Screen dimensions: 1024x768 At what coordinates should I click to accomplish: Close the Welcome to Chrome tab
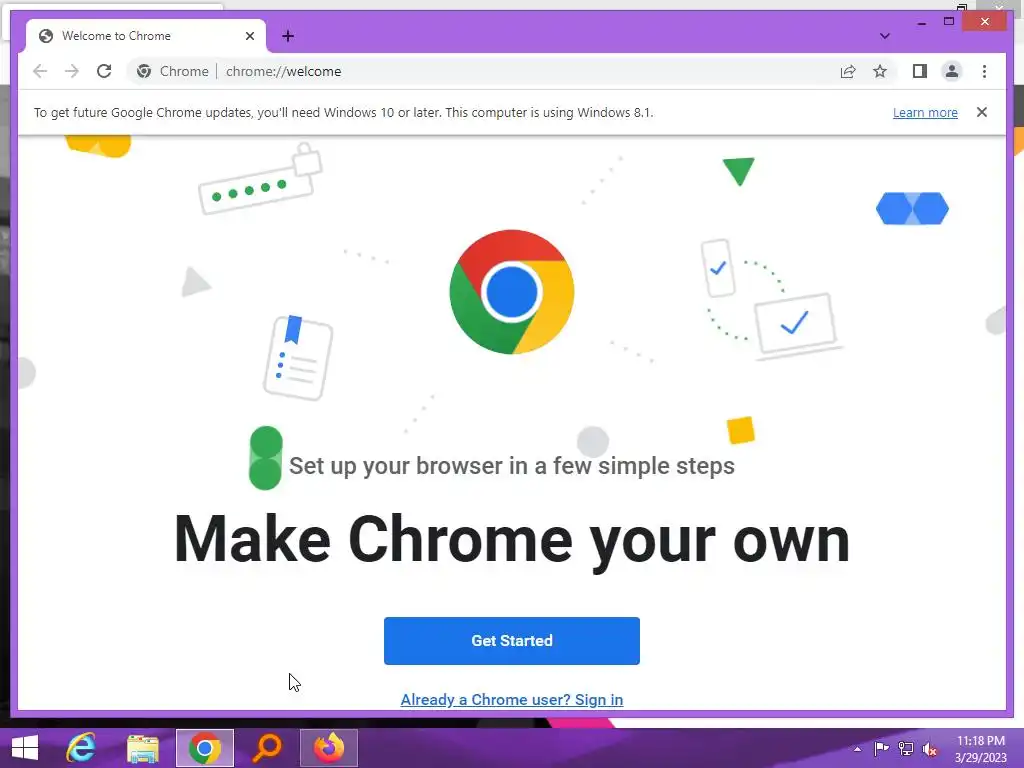[249, 36]
